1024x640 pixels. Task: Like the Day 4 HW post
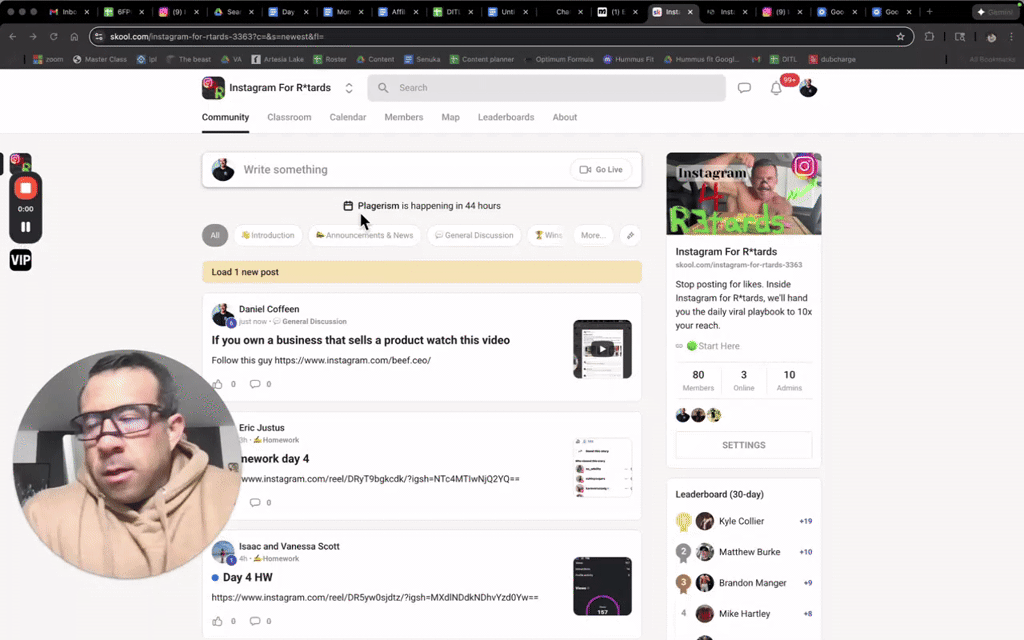[217, 621]
